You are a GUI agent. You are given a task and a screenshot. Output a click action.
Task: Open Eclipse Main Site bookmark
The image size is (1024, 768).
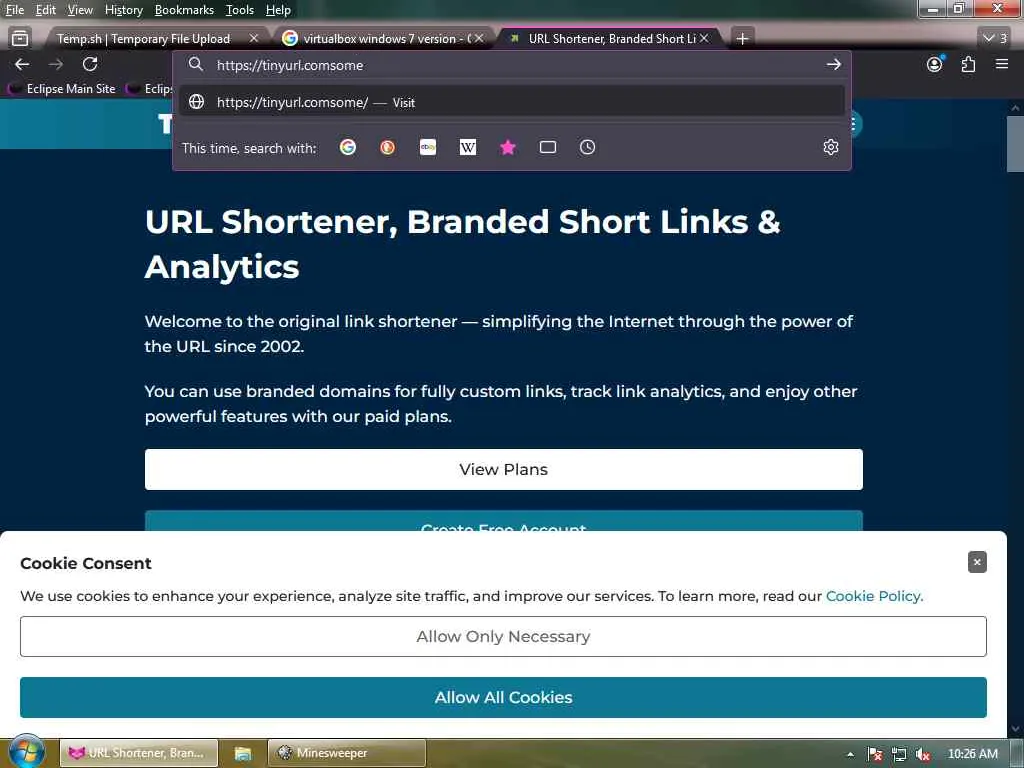tap(64, 89)
